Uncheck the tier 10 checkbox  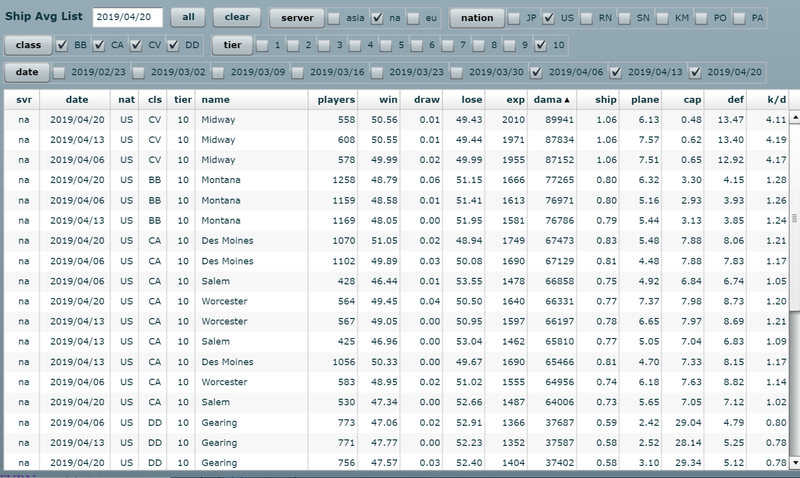coord(541,46)
